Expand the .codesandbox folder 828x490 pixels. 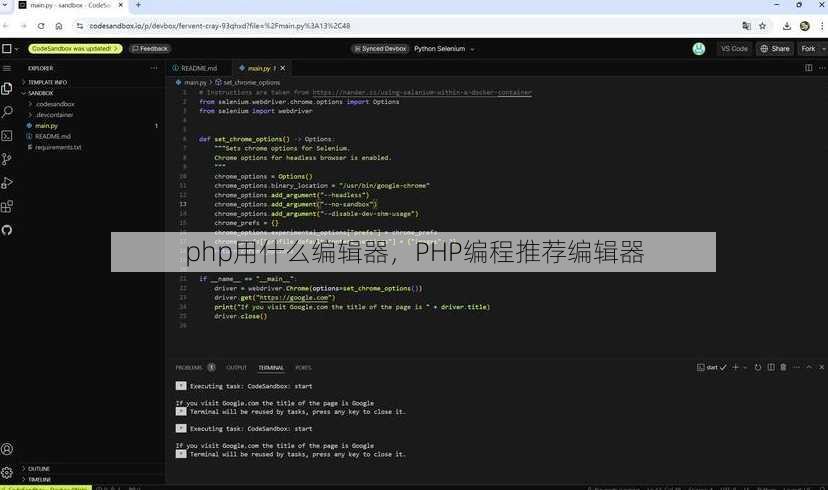(53, 104)
